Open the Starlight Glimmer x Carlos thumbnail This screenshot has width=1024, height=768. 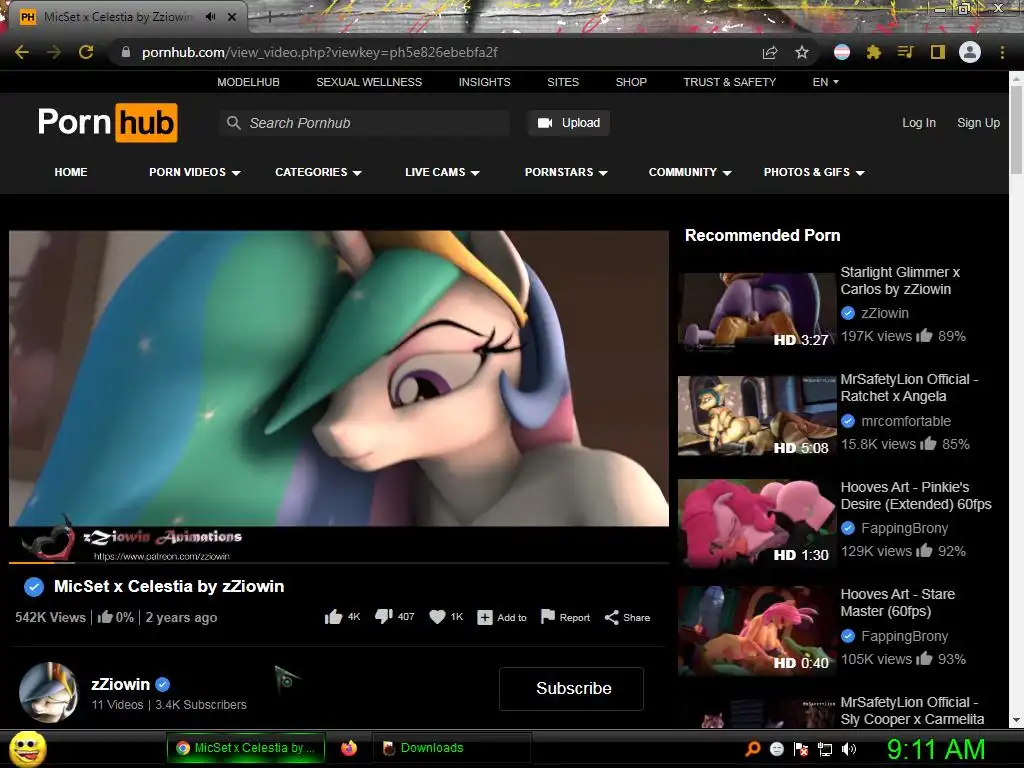tap(757, 311)
